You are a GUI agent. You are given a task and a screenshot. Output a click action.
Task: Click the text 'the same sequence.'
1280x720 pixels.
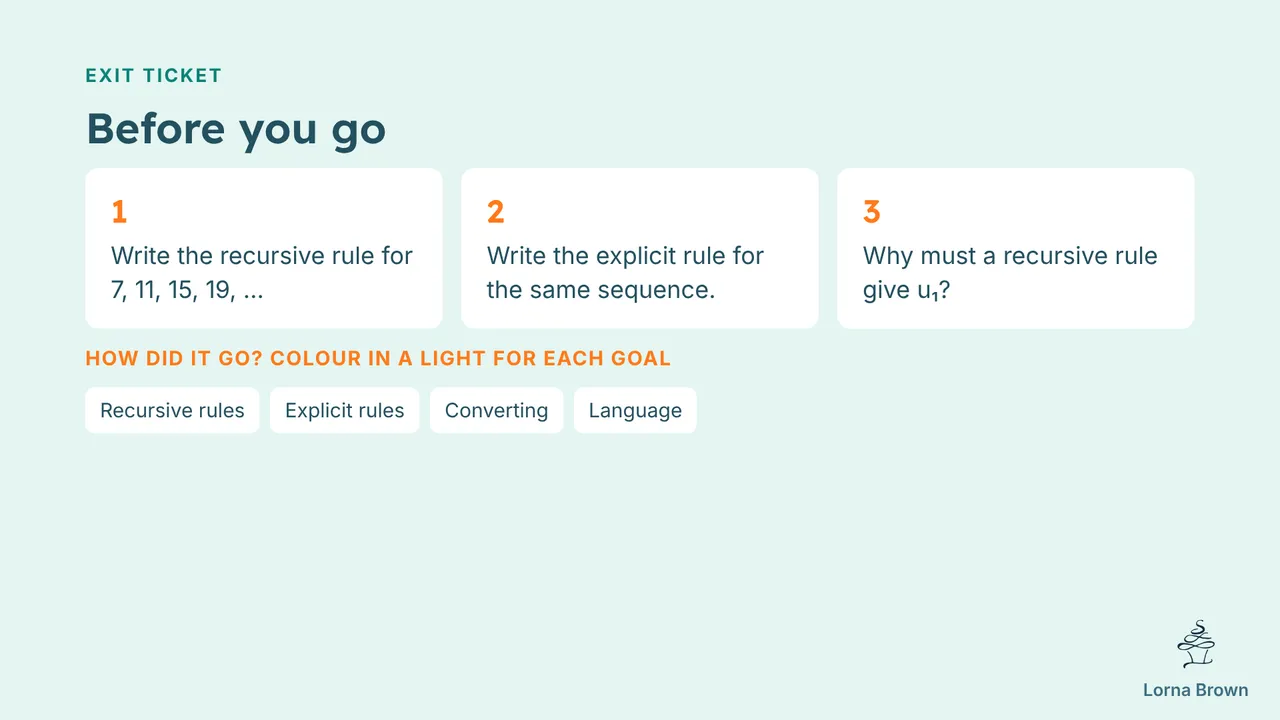pos(601,292)
